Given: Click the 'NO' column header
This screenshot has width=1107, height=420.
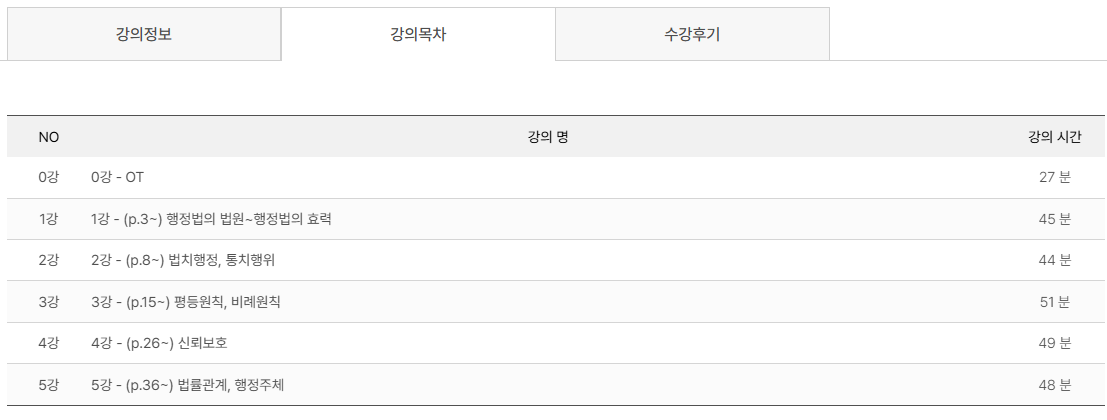Looking at the screenshot, I should click(49, 136).
